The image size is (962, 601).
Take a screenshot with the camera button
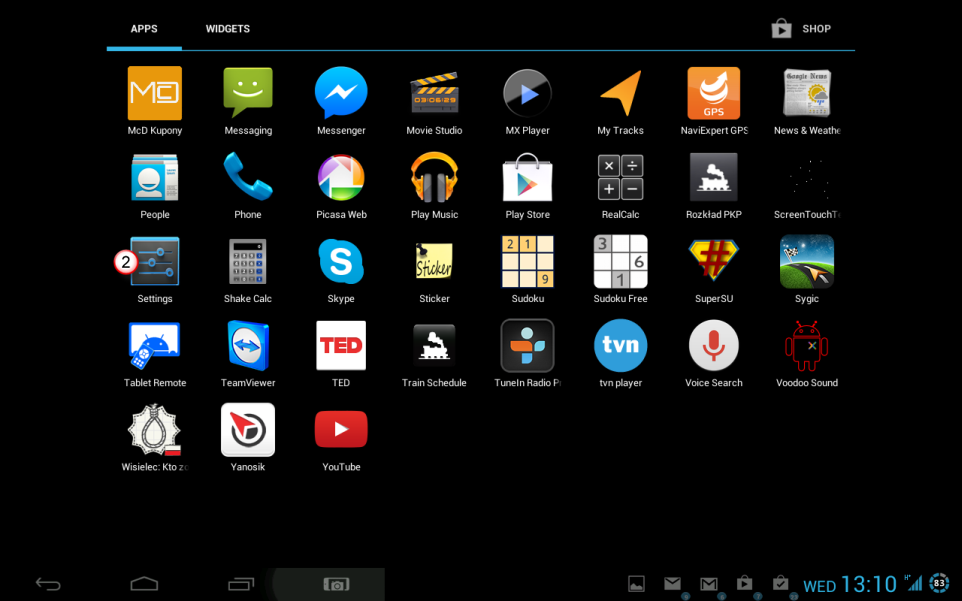336,585
